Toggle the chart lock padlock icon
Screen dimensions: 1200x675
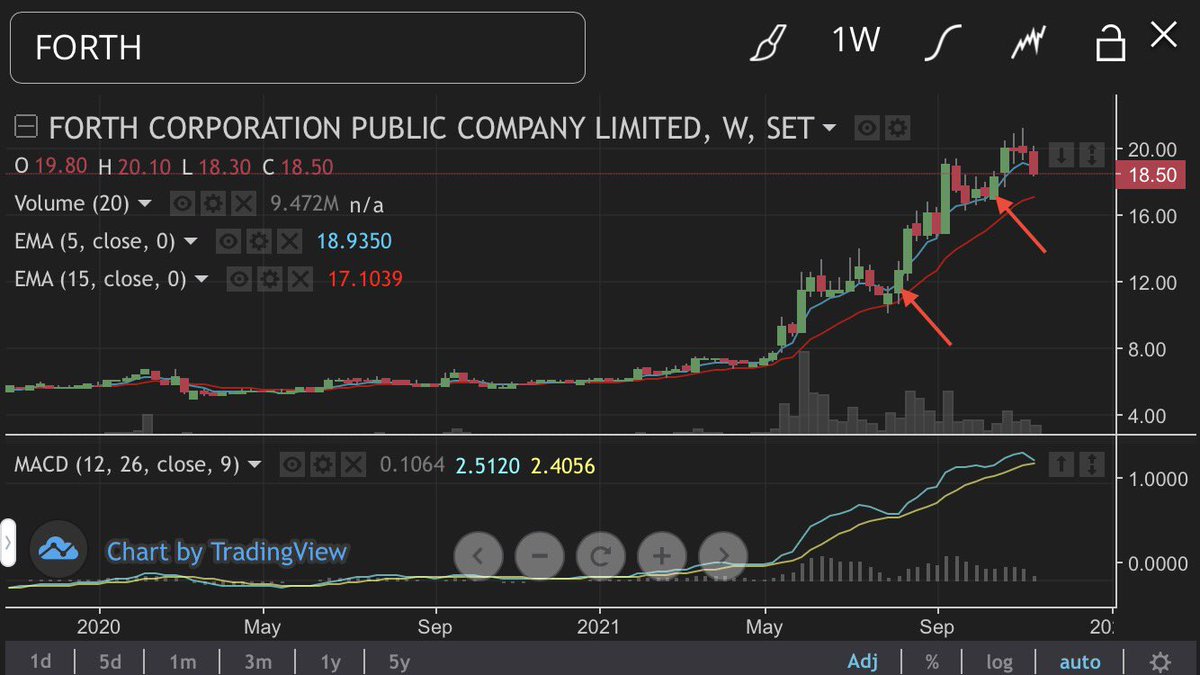click(x=1109, y=43)
